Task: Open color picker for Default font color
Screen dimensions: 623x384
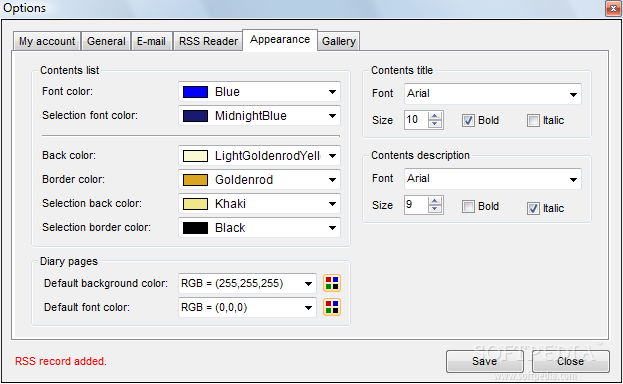Action: [332, 307]
